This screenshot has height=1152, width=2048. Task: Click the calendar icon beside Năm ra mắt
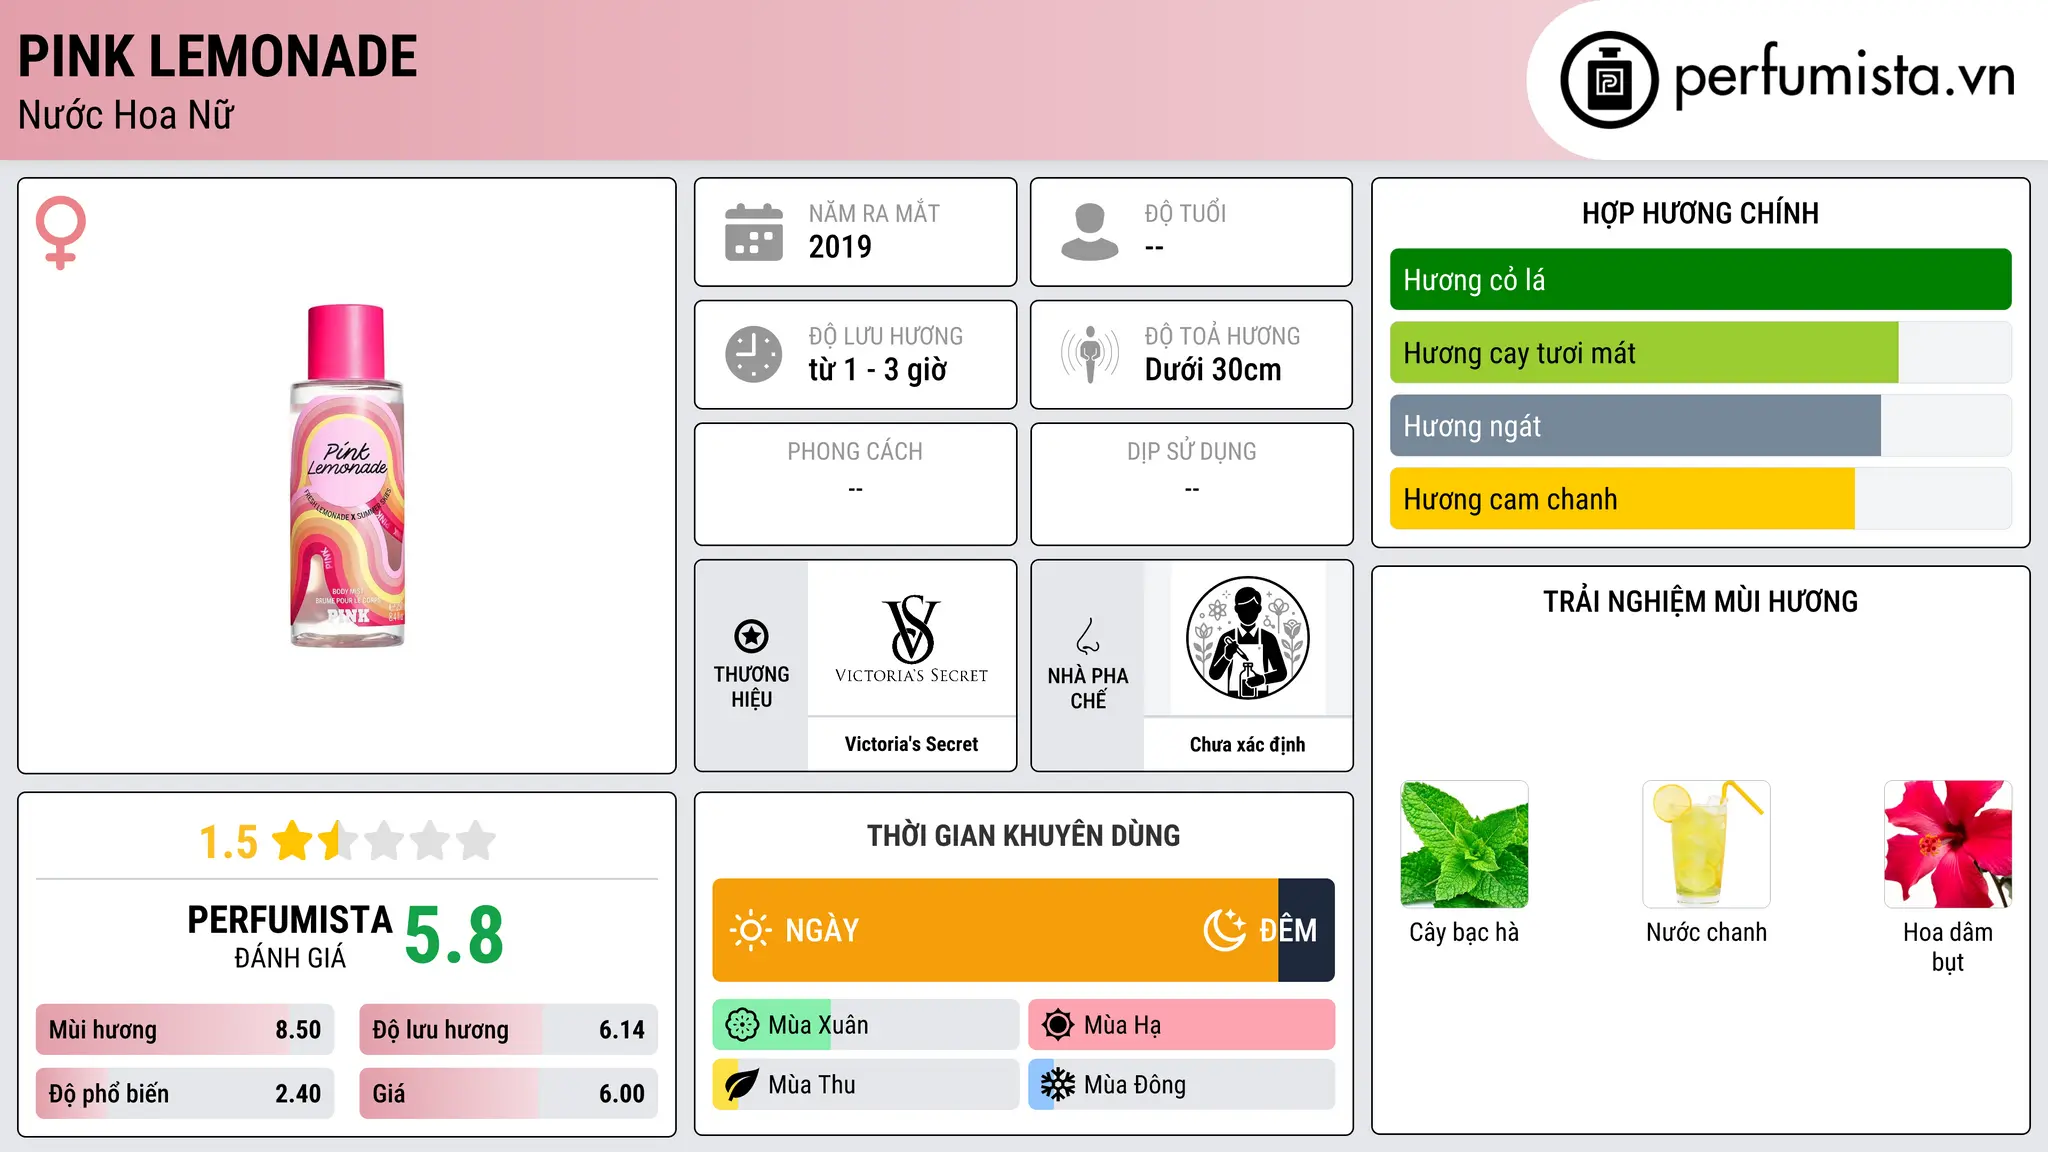[x=754, y=232]
